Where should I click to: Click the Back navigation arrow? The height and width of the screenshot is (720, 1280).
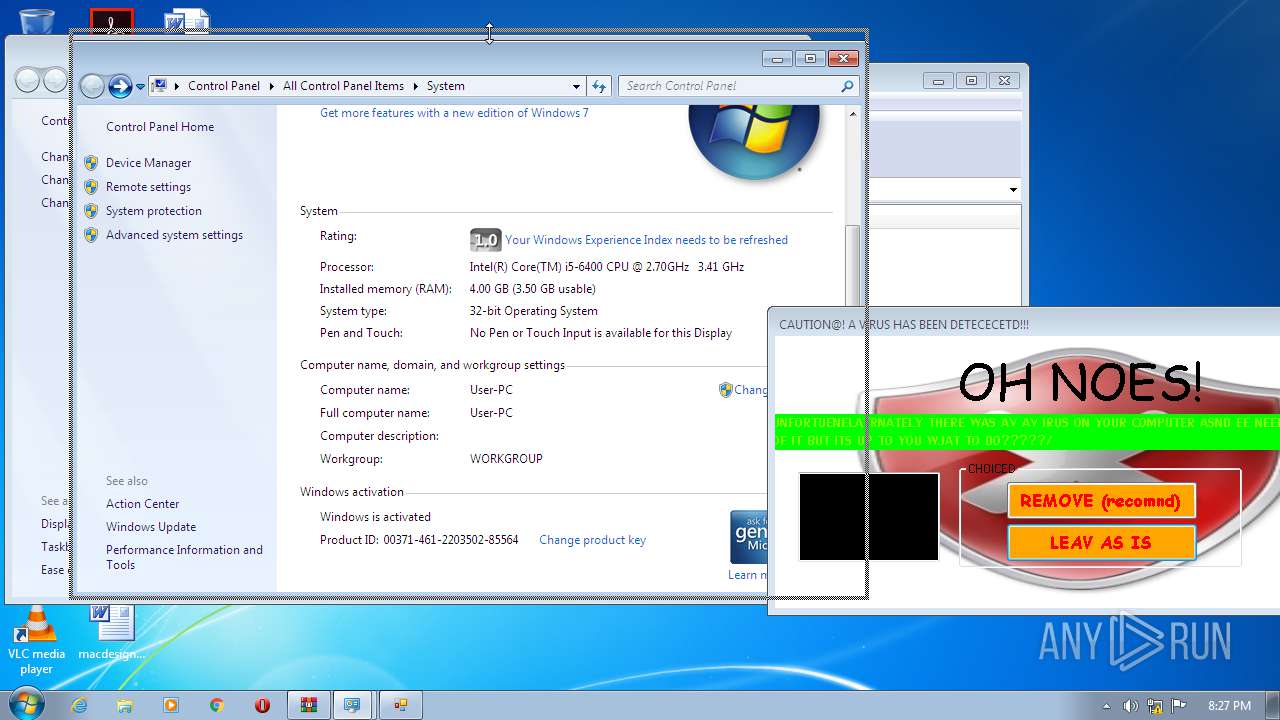pyautogui.click(x=92, y=86)
